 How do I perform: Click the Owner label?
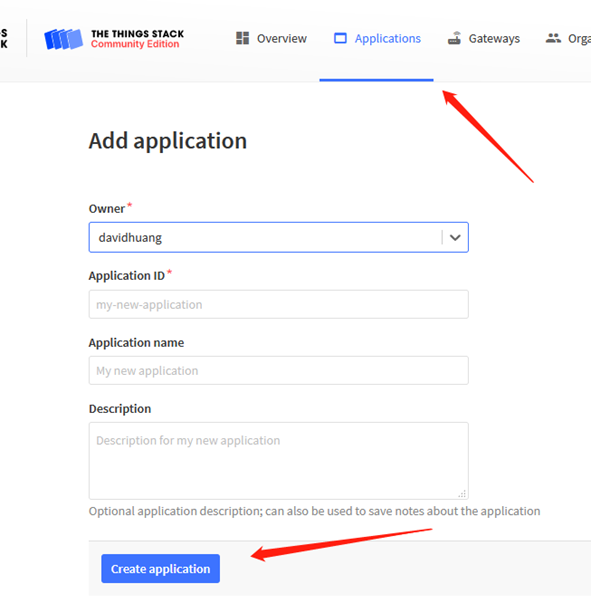click(107, 209)
